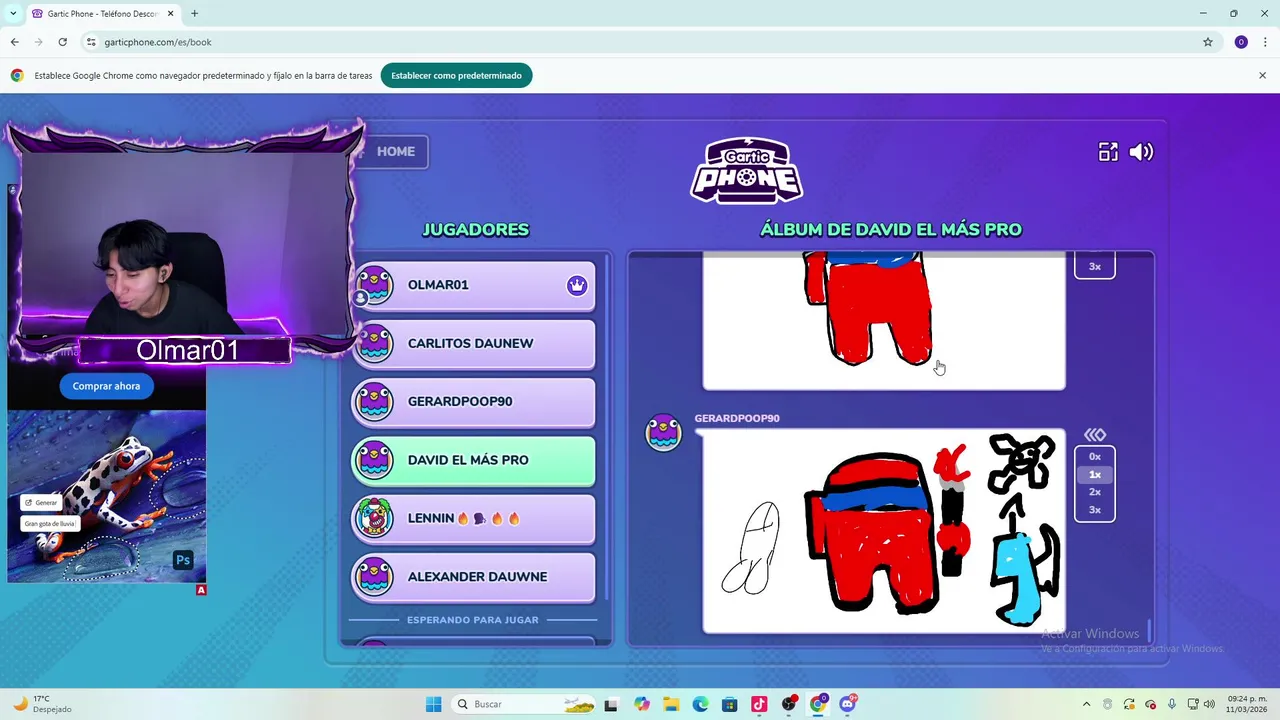Click the Generar button in ad
Screen dimensions: 1280x720
click(x=41, y=503)
